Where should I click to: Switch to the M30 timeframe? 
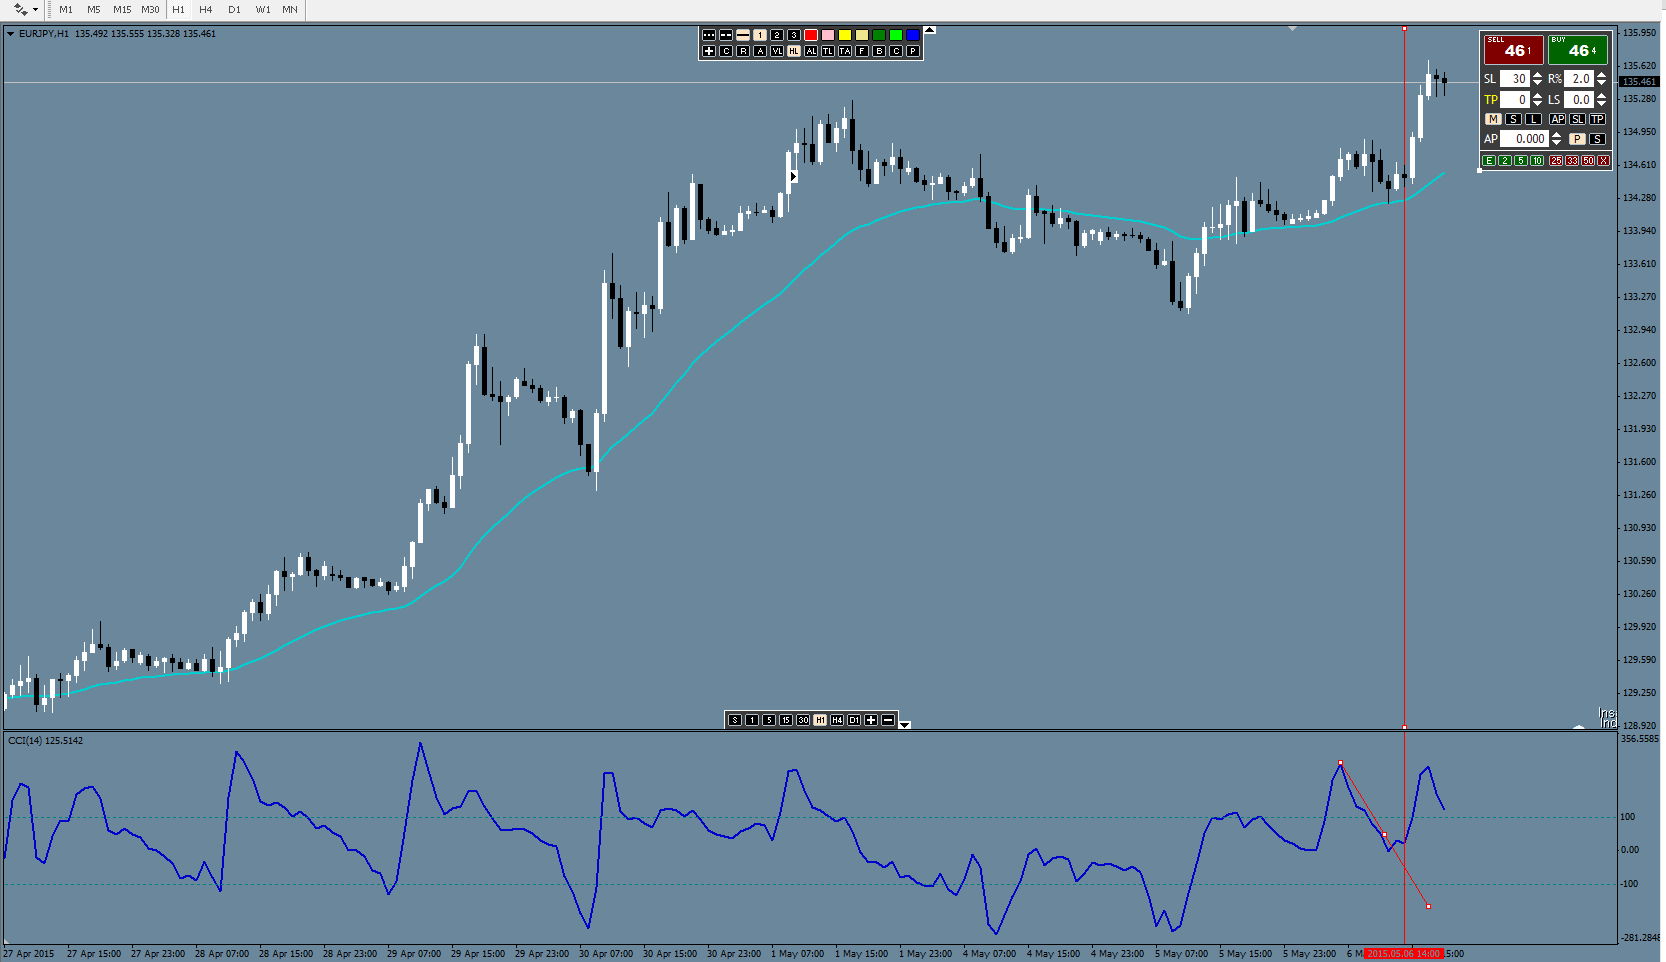pyautogui.click(x=150, y=10)
